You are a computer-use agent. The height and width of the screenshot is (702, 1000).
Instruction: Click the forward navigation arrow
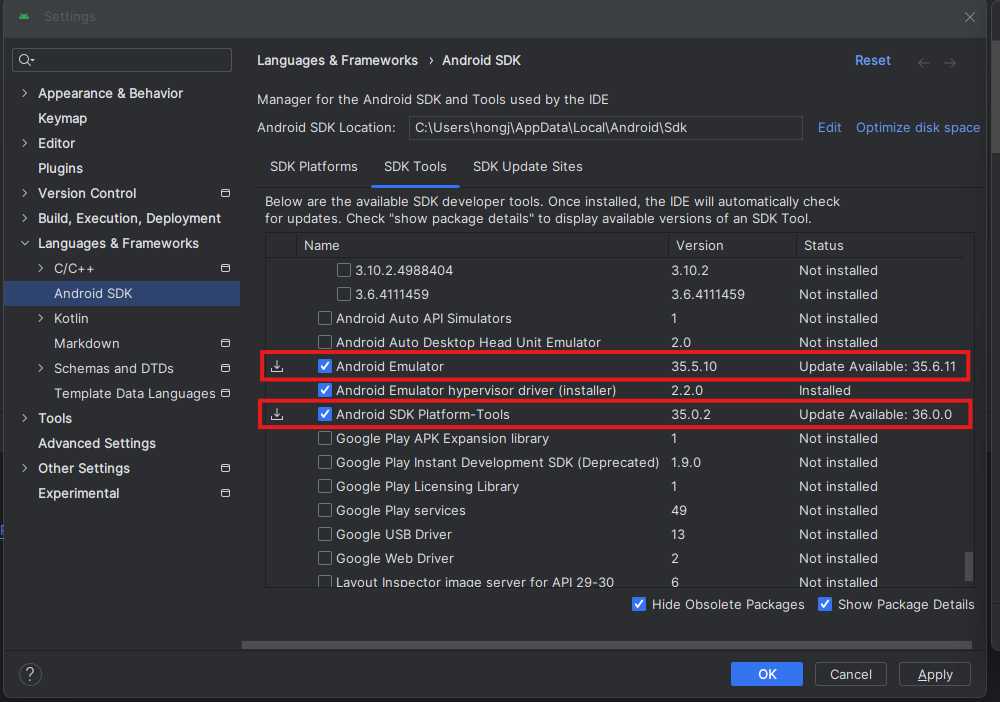950,62
